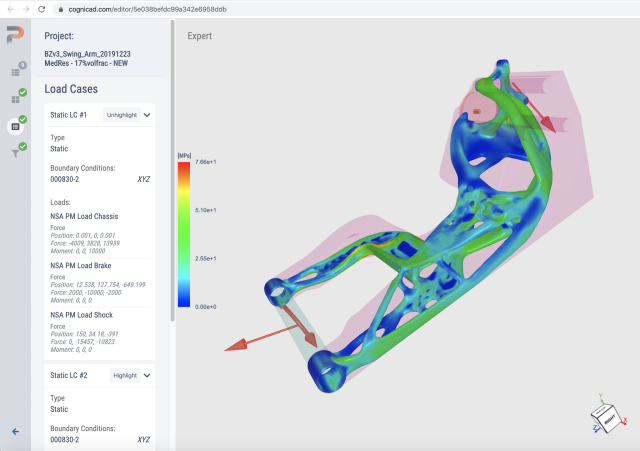Click the blue back arrow in sidebar
Screen dimensions: 640x451
click(x=15, y=431)
